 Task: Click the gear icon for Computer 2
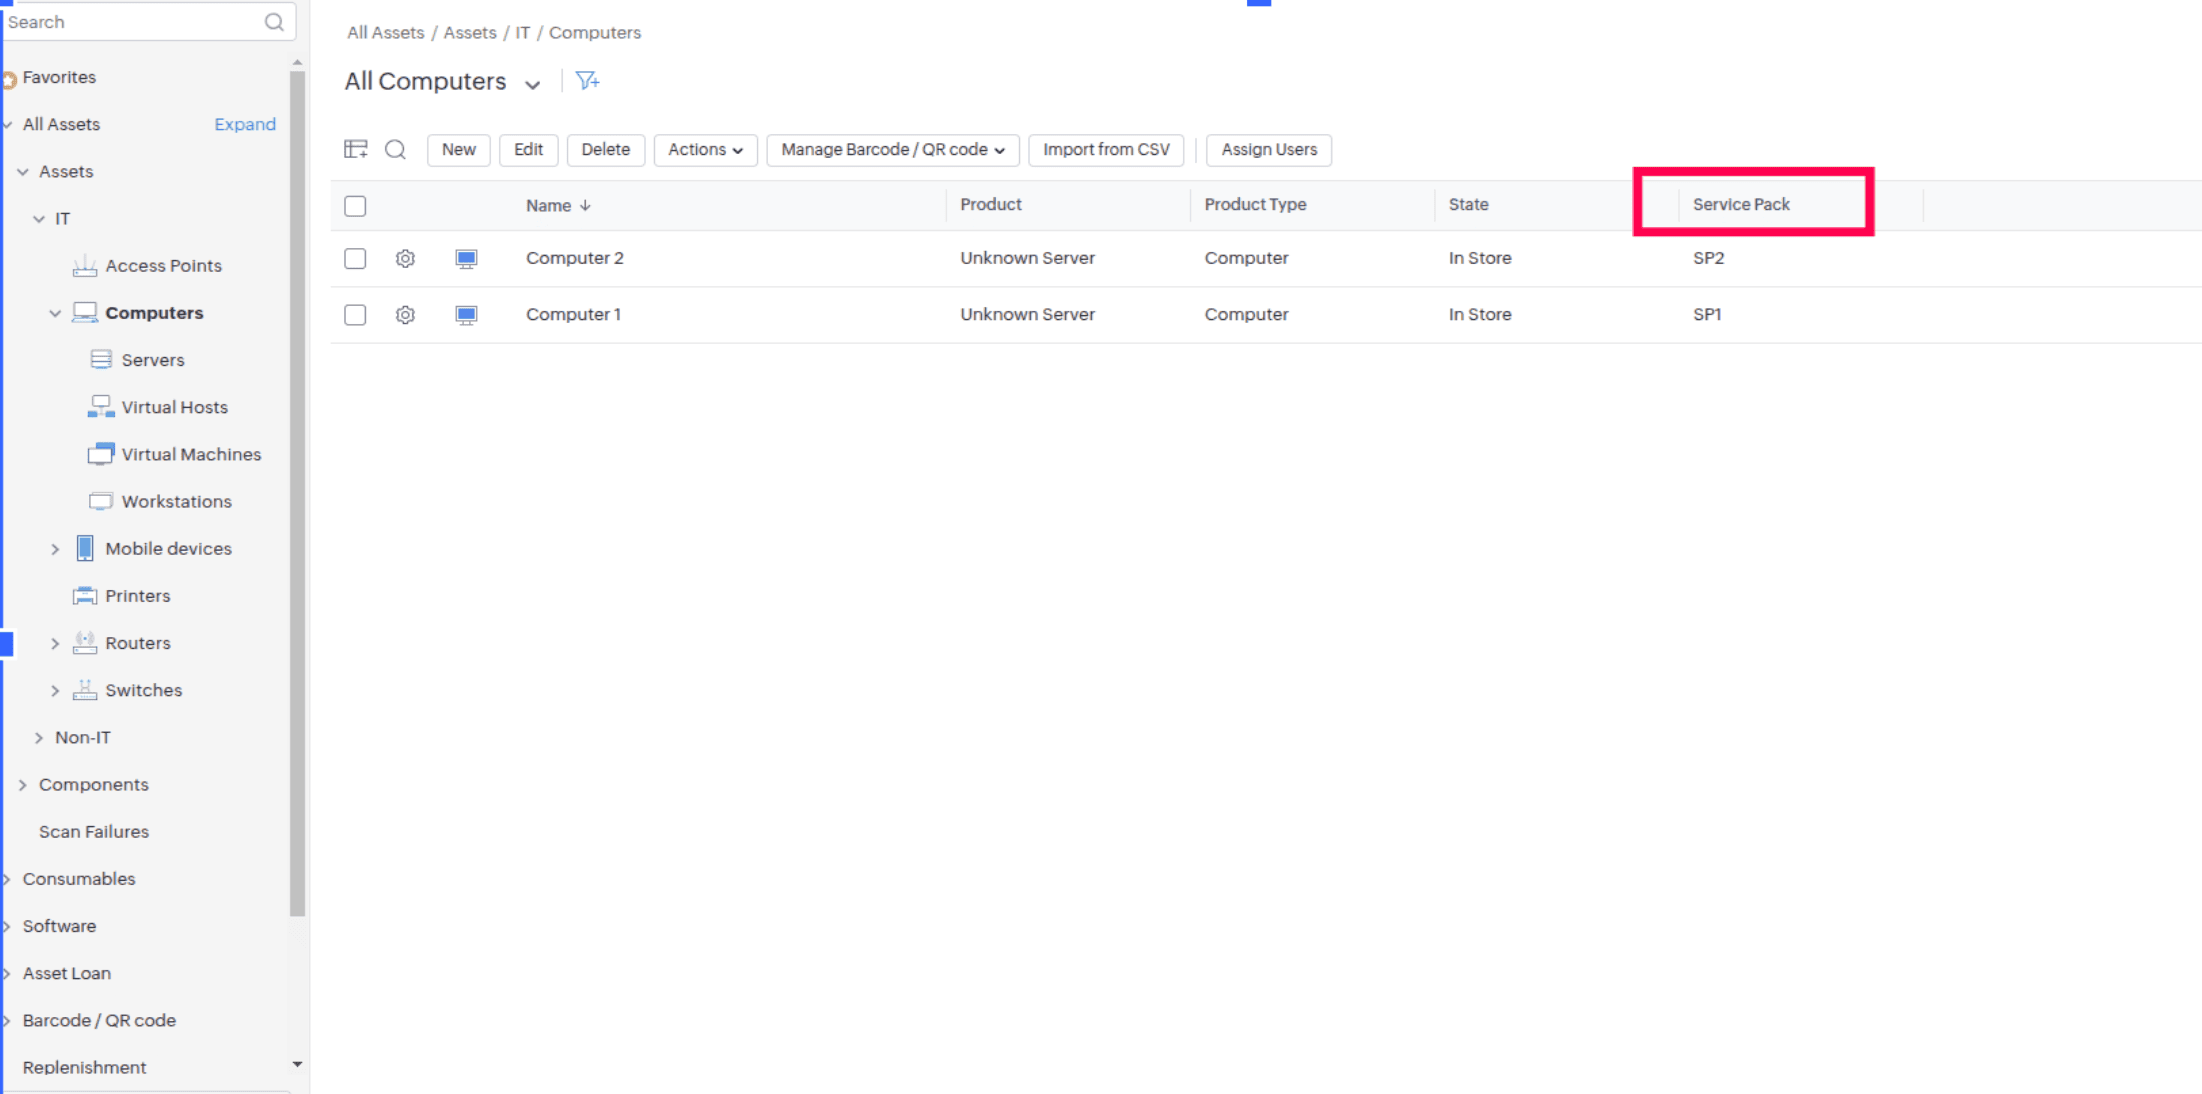pos(405,259)
